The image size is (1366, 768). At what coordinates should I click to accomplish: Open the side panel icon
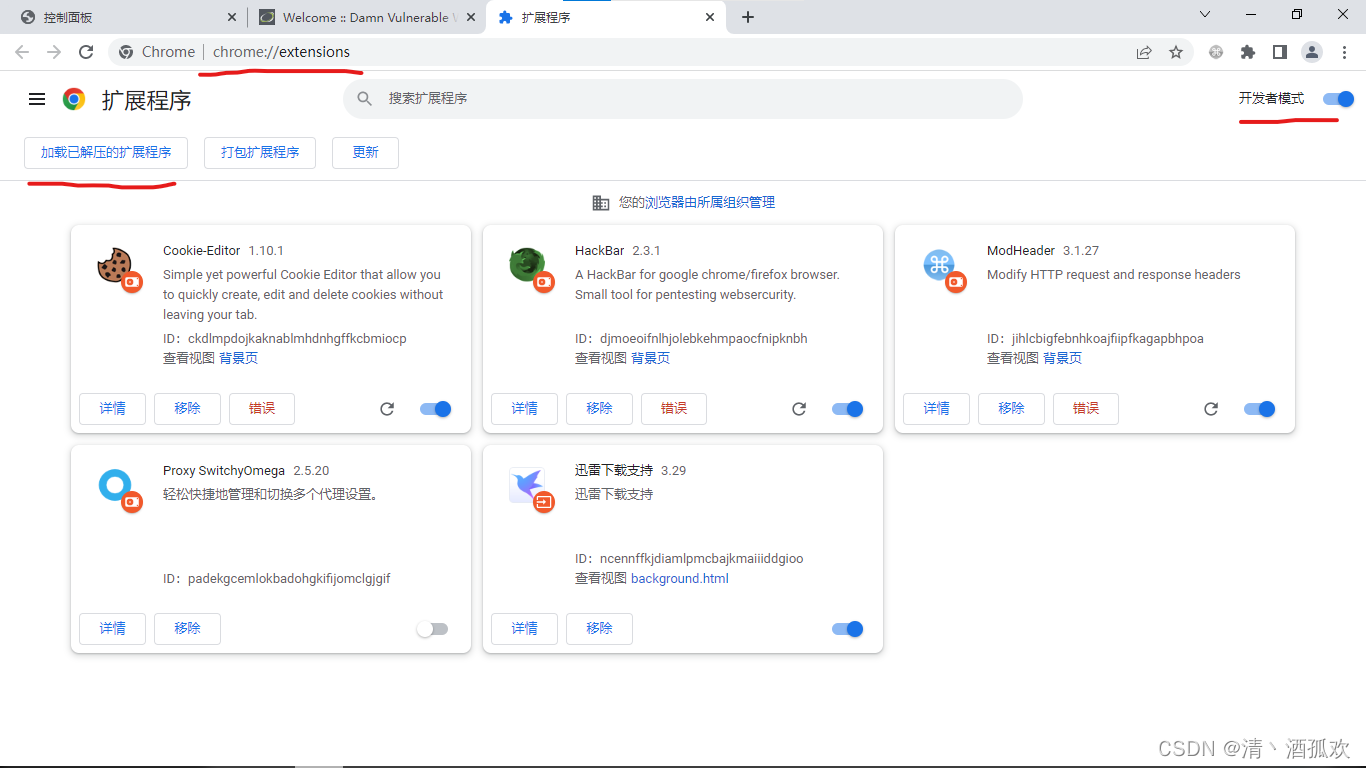click(1280, 52)
